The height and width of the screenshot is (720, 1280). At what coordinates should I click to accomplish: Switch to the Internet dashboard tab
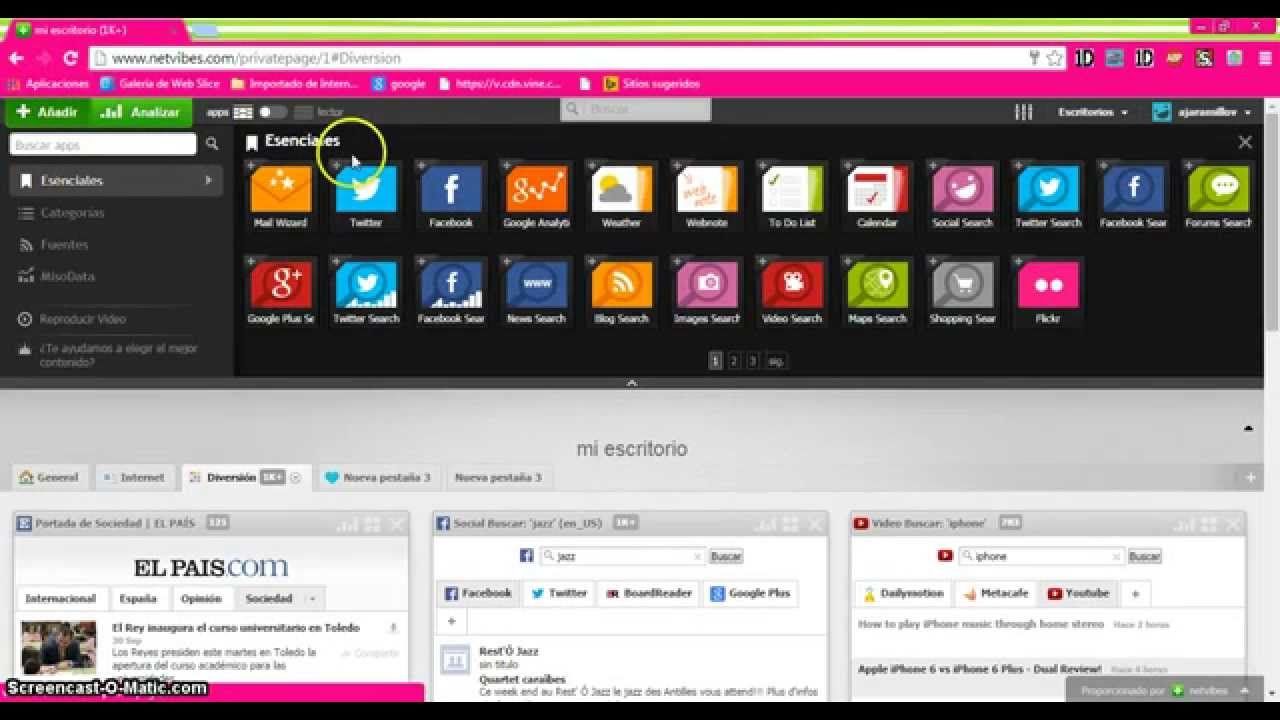click(x=133, y=478)
